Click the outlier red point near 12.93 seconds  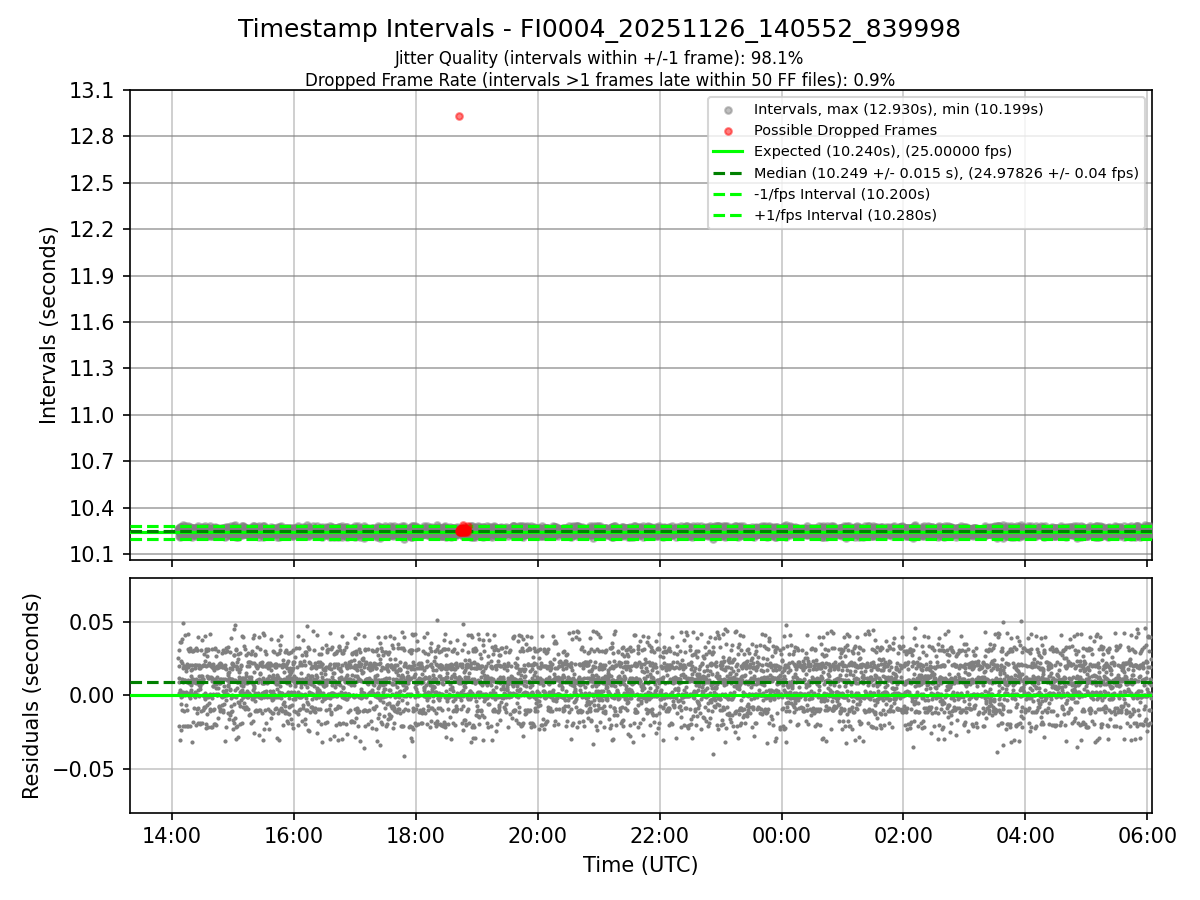[459, 116]
